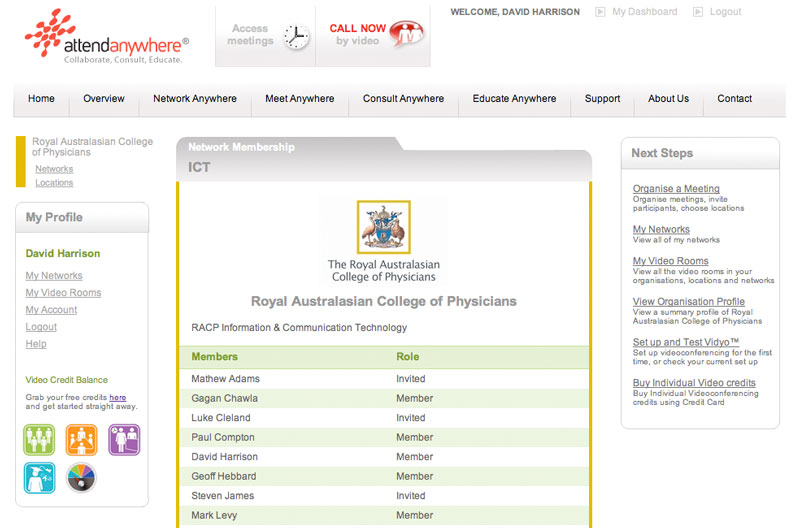This screenshot has height=528, width=800.
Task: Select the Luke Cleland member row
Action: [x=384, y=418]
